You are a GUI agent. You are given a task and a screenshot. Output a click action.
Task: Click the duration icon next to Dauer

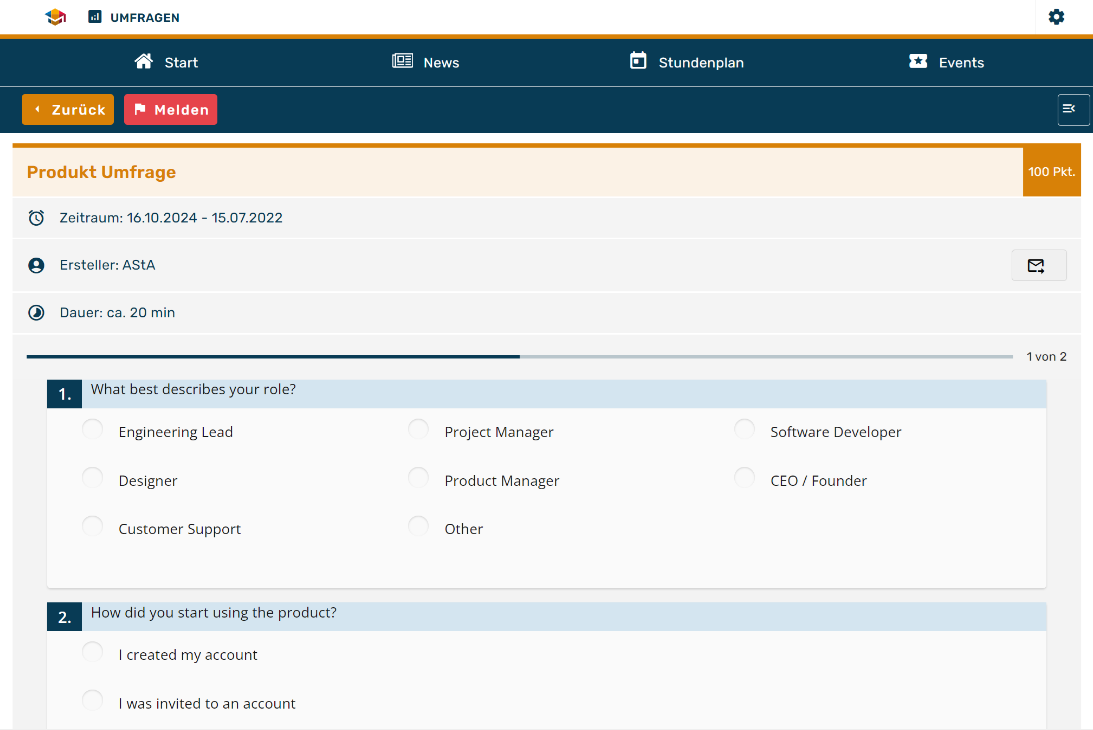36,312
